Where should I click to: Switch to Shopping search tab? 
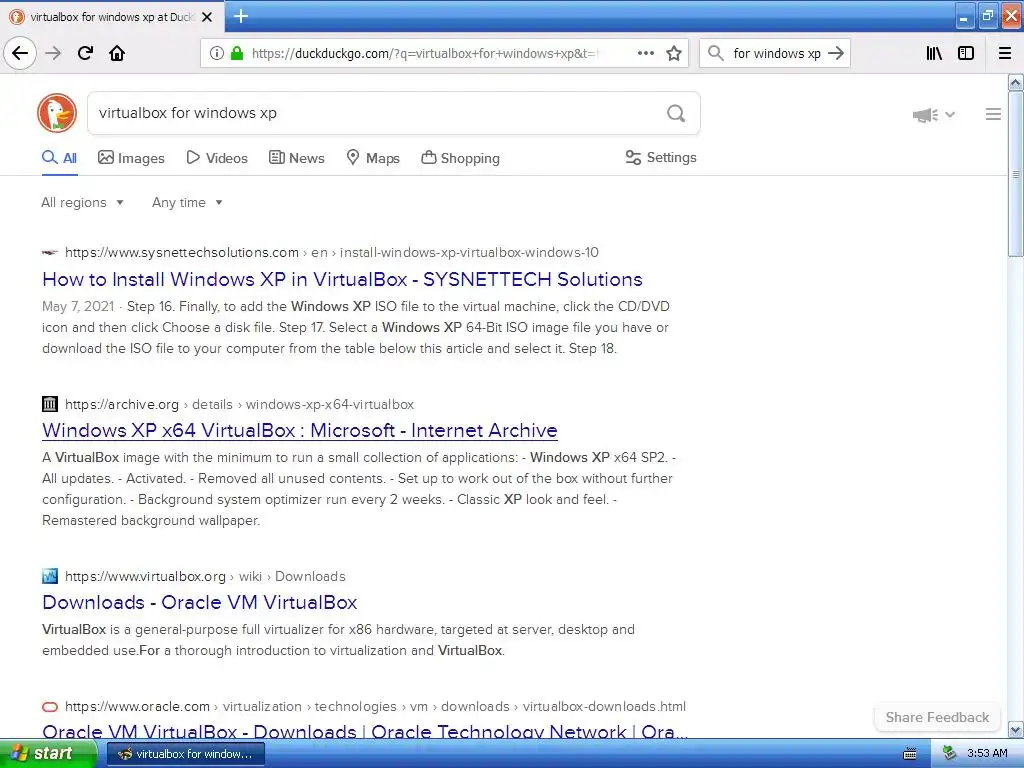[x=460, y=158]
